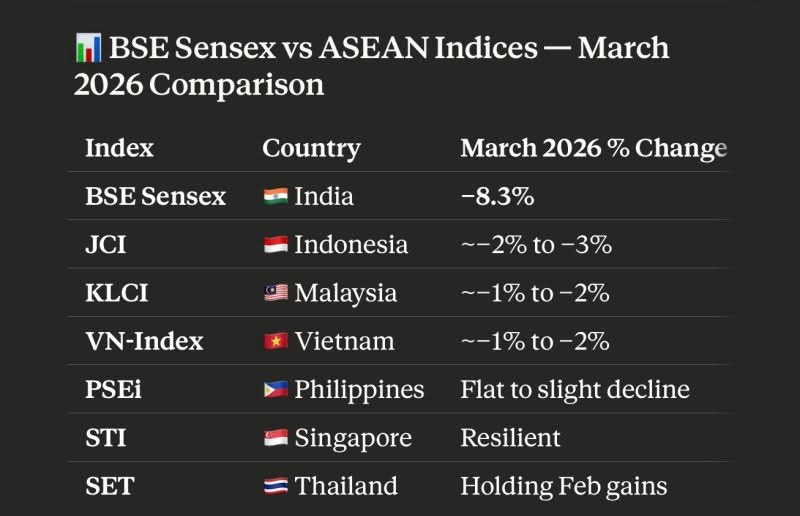Click the March 2026 % Change header
This screenshot has height=516, width=800.
pyautogui.click(x=593, y=149)
